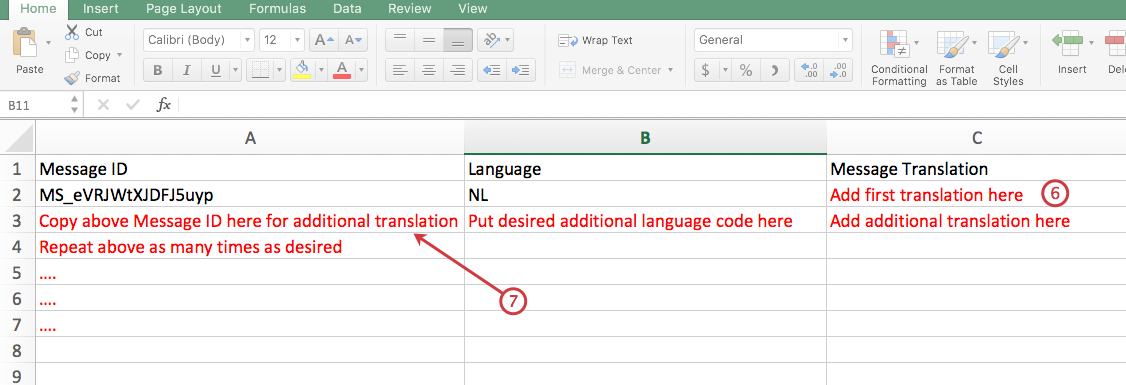Open the View tab
Image resolution: width=1126 pixels, height=385 pixels.
coord(473,9)
